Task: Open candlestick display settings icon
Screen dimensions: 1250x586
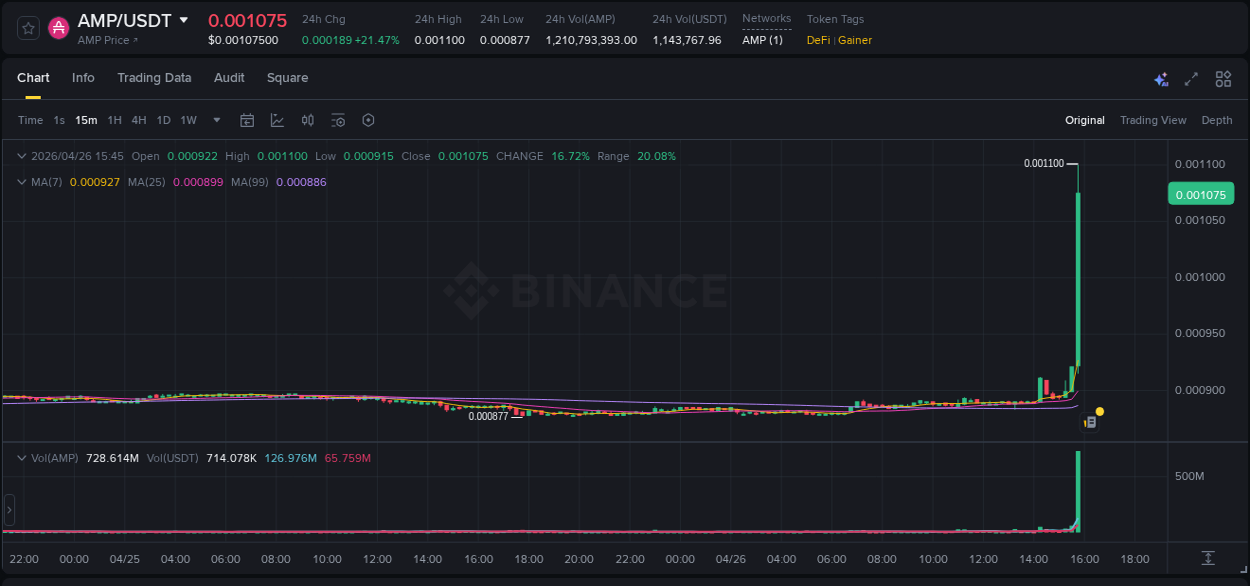Action: 307,120
